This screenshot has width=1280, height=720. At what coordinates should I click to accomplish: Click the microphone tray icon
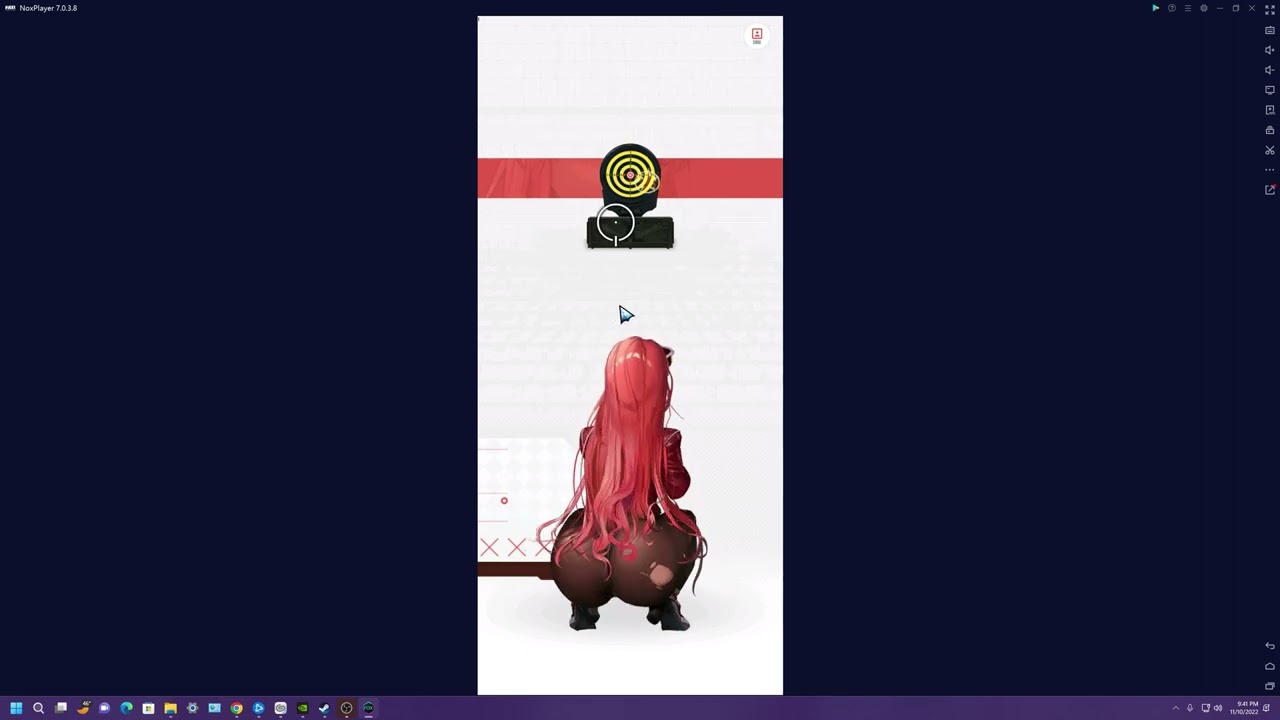1190,708
